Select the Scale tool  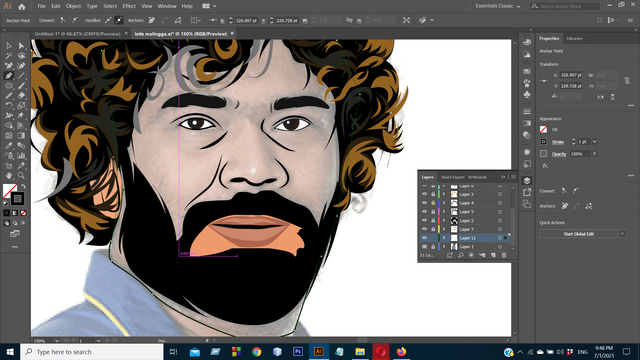[21, 105]
